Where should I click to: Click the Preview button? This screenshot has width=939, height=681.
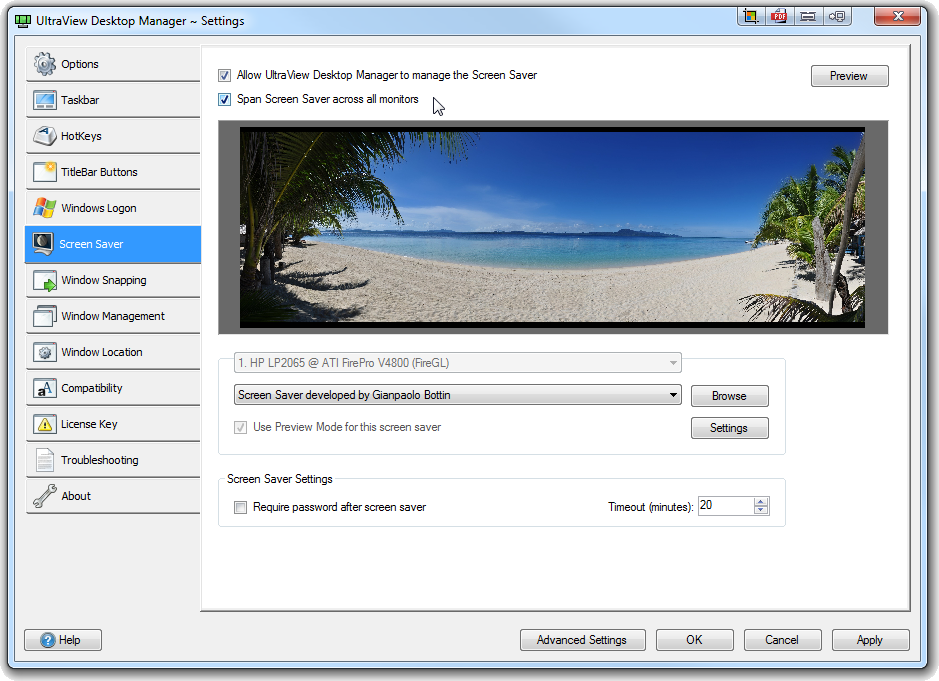point(849,76)
